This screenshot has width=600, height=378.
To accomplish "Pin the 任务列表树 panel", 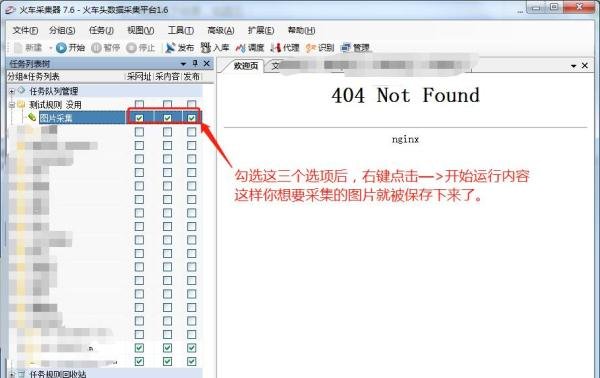I will click(x=195, y=64).
